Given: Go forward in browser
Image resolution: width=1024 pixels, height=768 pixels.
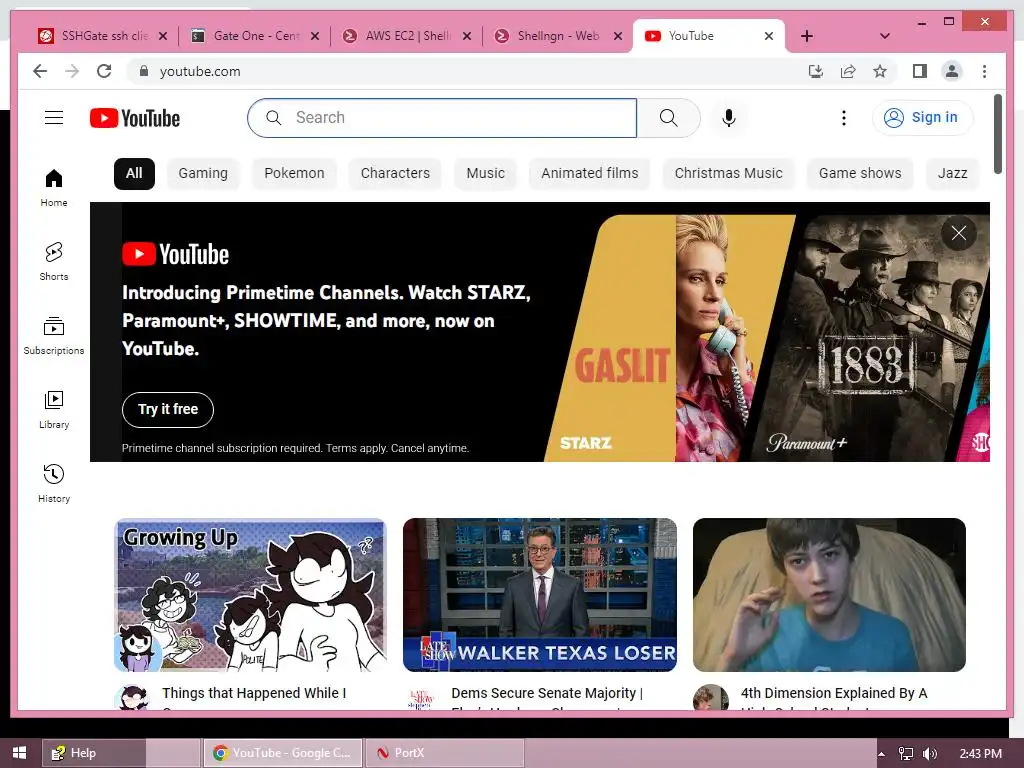Looking at the screenshot, I should tap(72, 71).
